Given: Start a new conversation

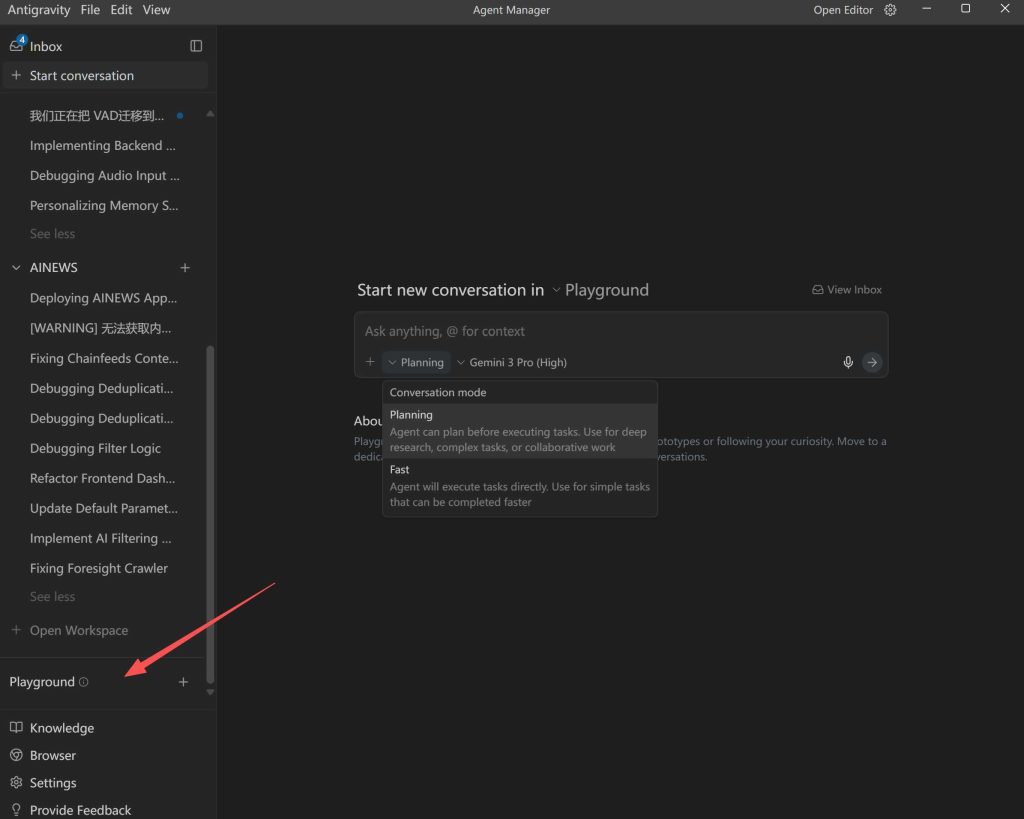Looking at the screenshot, I should click(82, 75).
